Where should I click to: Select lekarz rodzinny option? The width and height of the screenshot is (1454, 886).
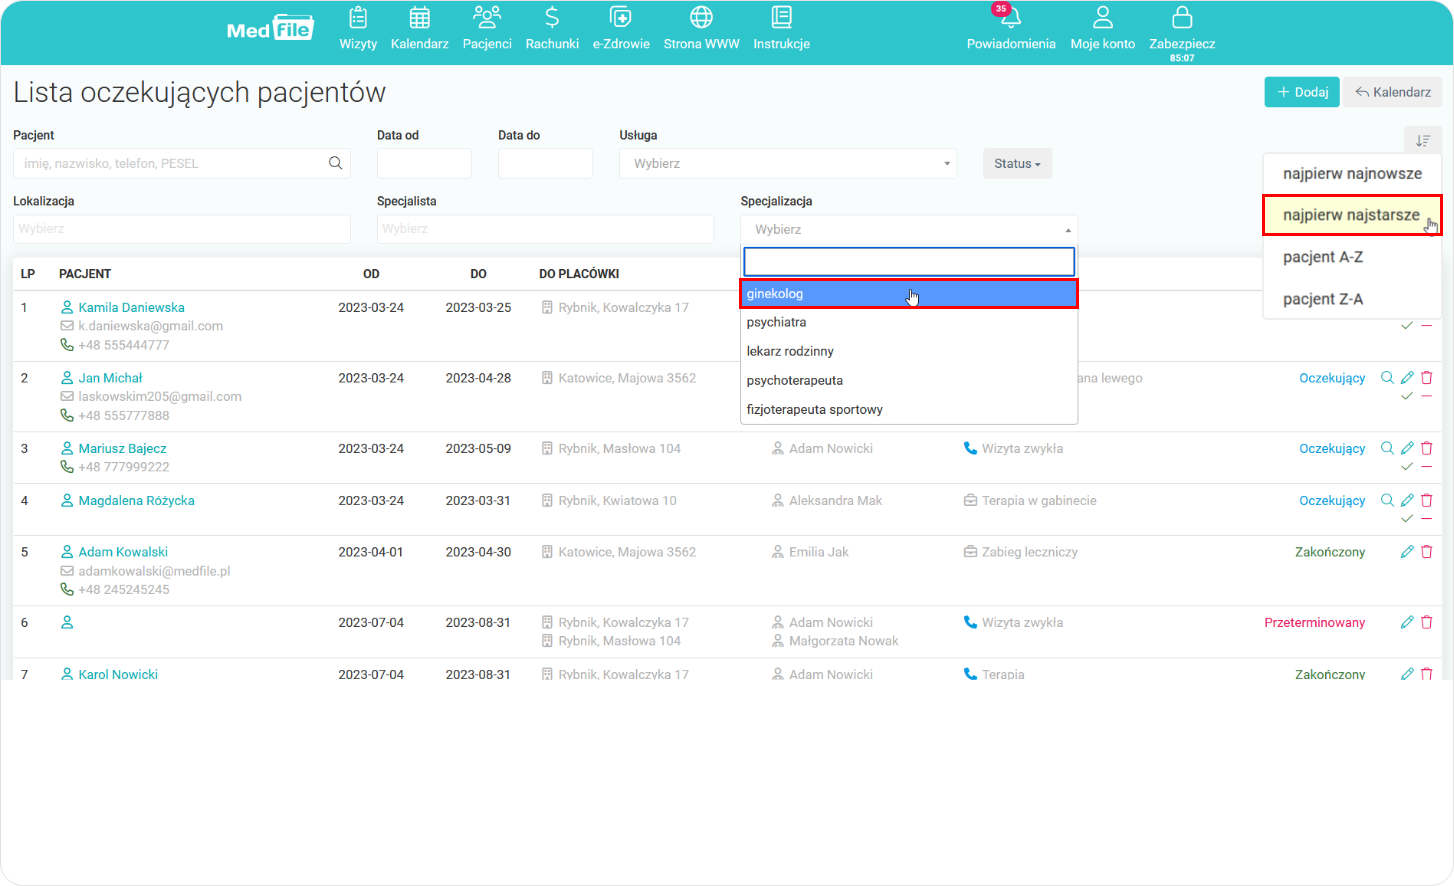click(x=909, y=351)
